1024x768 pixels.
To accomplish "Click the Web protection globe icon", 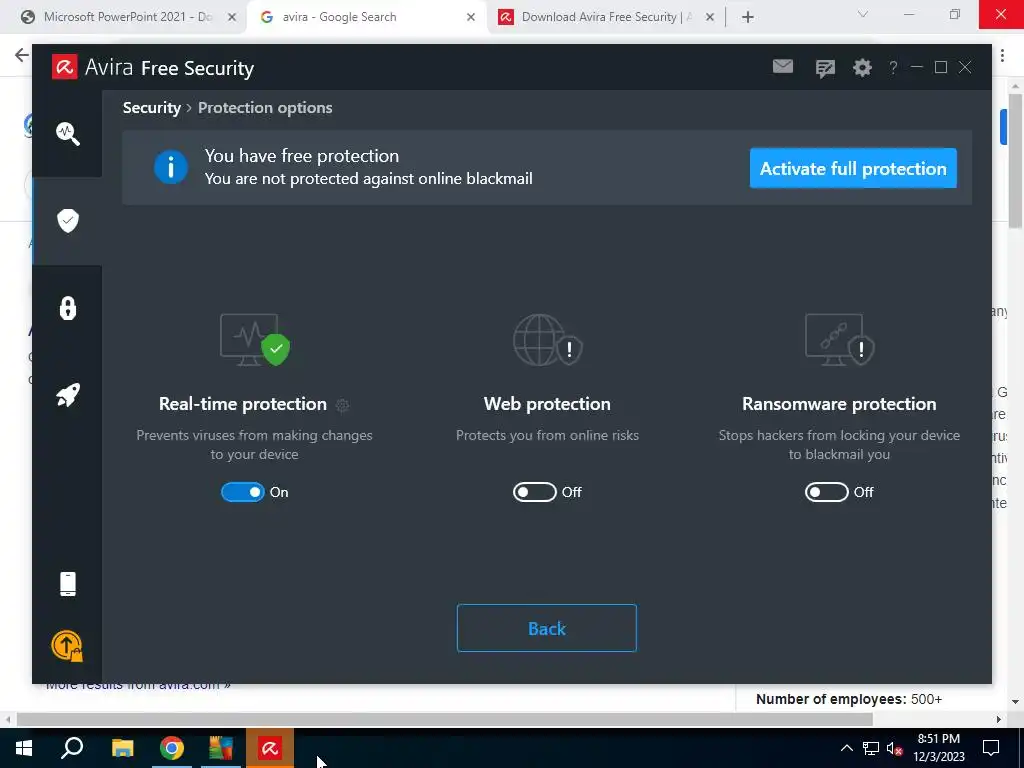I will tap(547, 340).
